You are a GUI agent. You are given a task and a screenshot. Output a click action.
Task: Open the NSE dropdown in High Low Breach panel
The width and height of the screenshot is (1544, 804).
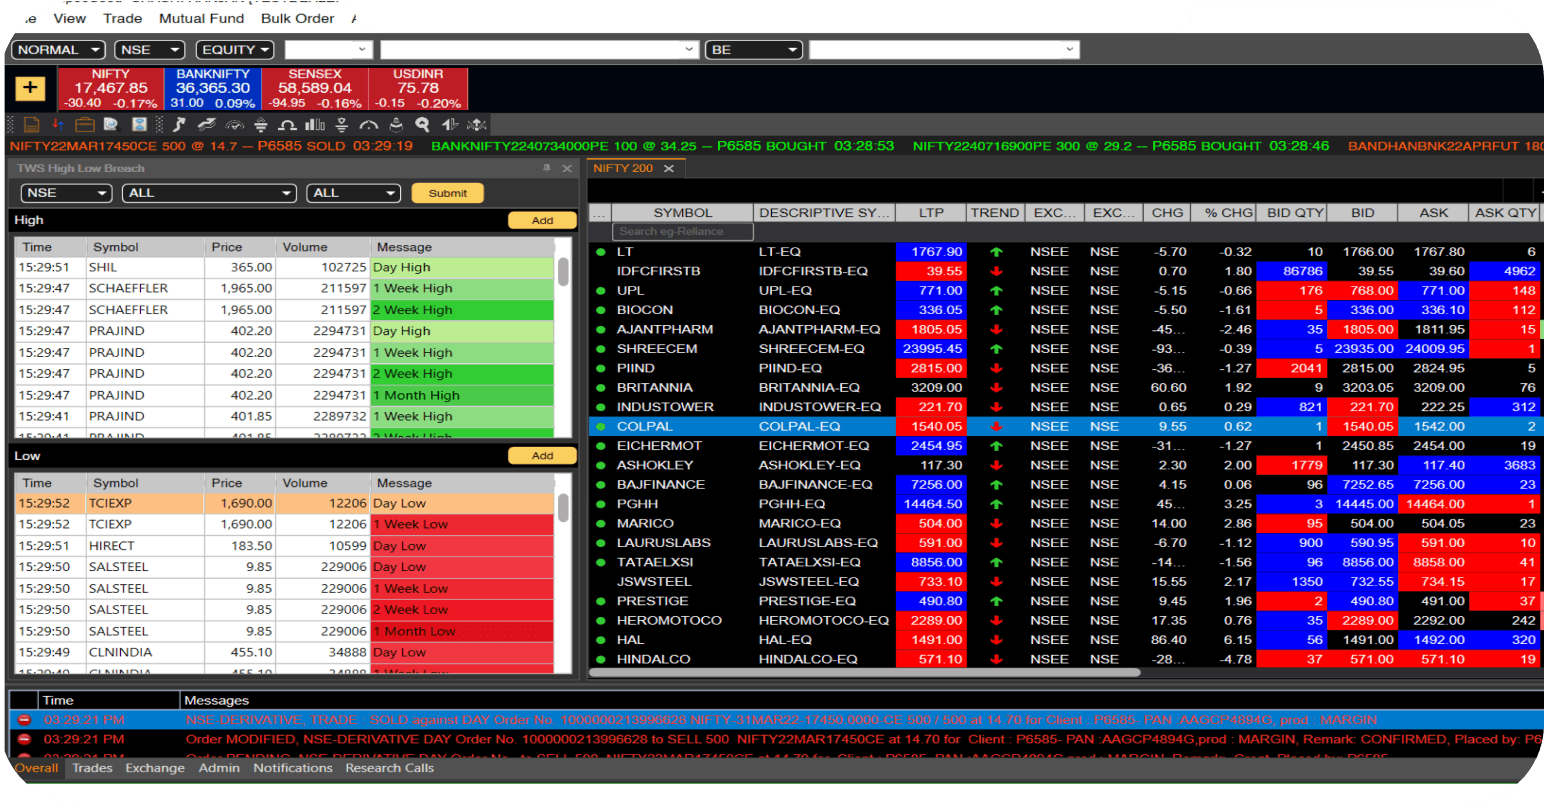pyautogui.click(x=65, y=193)
